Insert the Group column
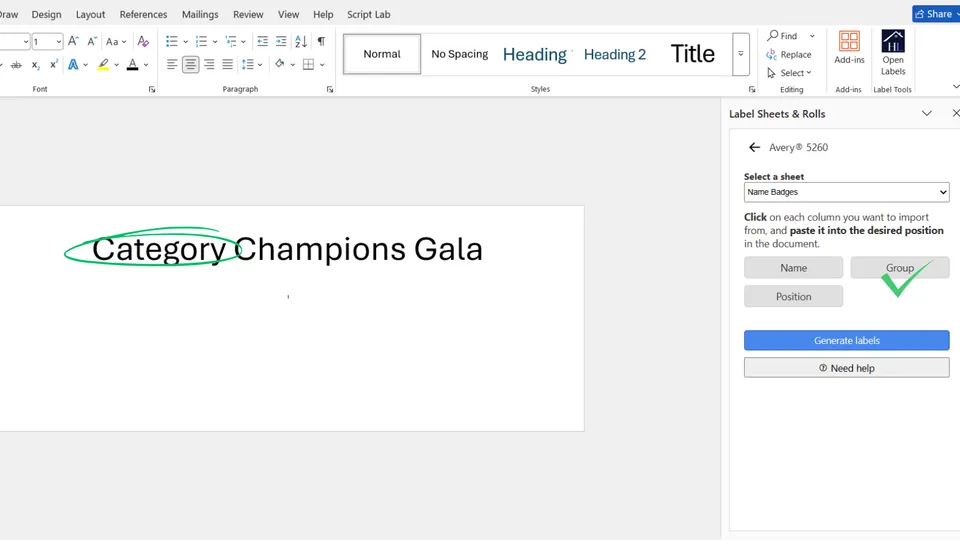The height and width of the screenshot is (540, 960). 900,268
